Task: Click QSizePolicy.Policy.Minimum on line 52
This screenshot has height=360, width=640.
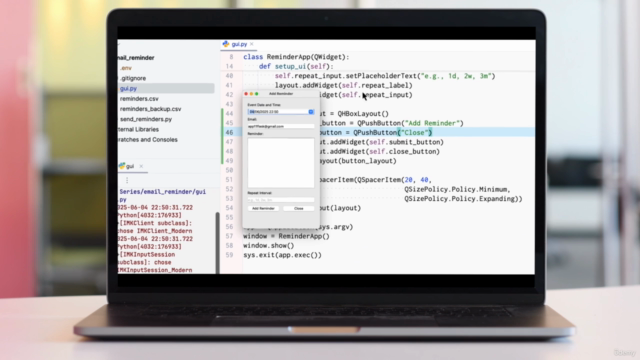Action: [456, 189]
